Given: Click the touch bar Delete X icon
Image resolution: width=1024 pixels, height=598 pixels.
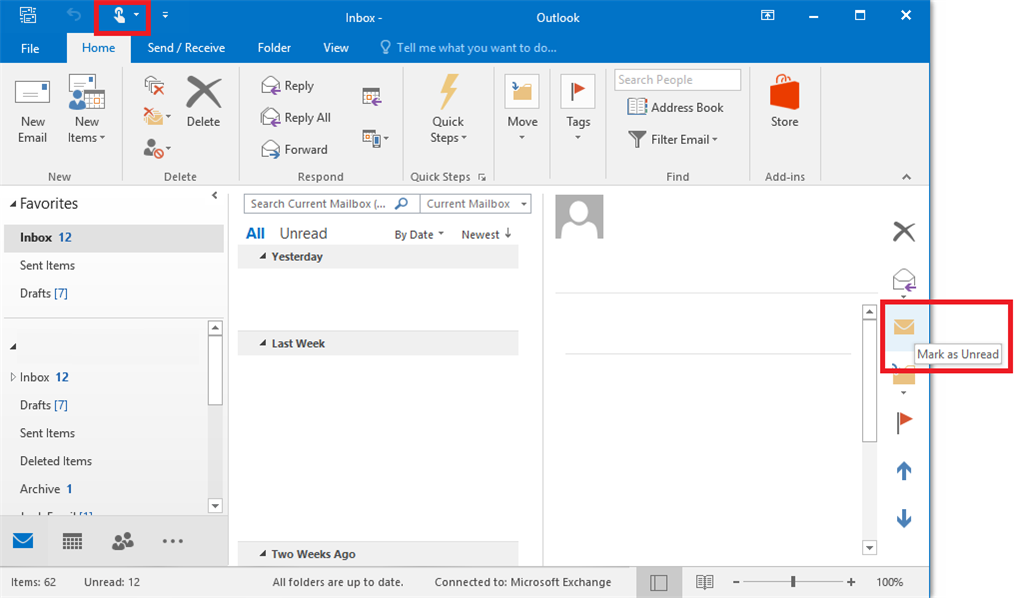Looking at the screenshot, I should pyautogui.click(x=904, y=231).
